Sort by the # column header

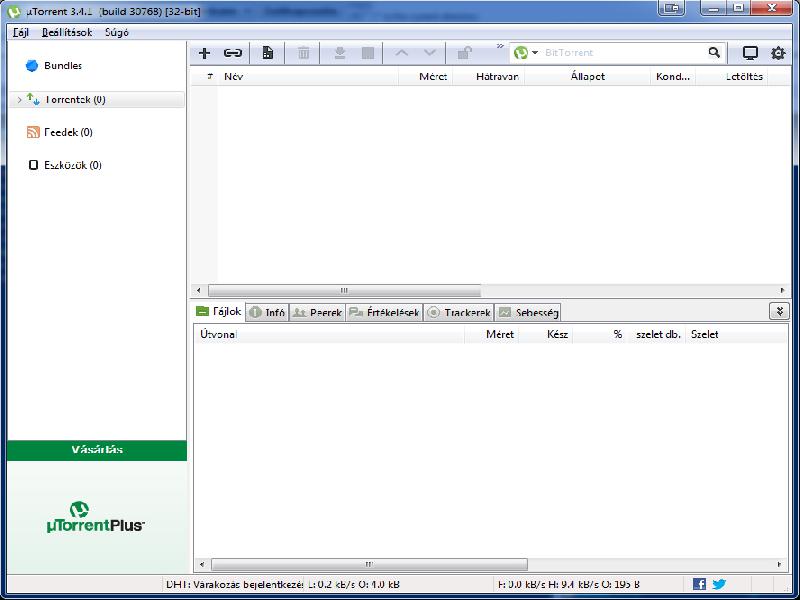(205, 77)
